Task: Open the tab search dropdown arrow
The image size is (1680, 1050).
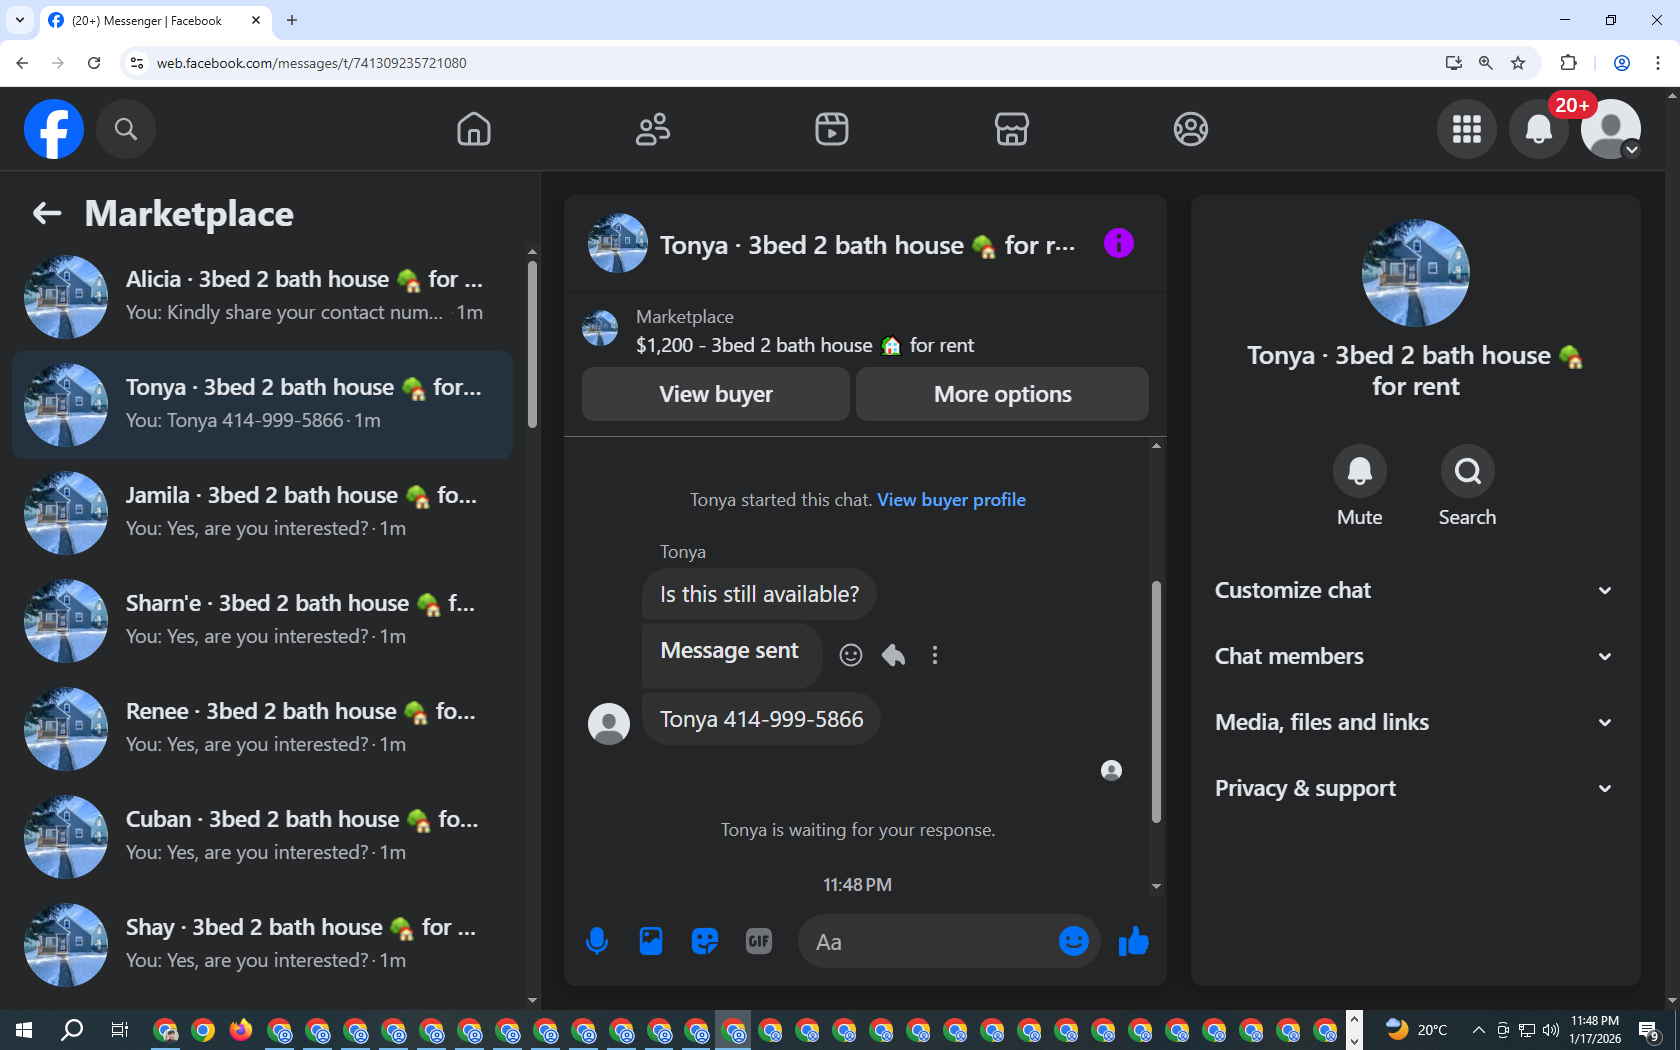Action: [20, 20]
